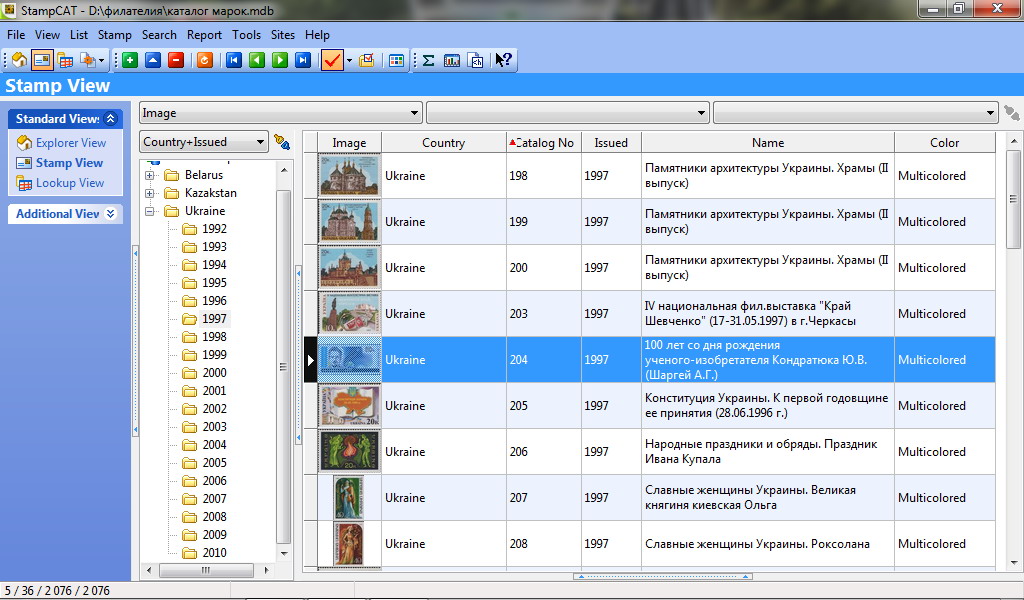Viewport: 1024px width, 600px height.
Task: Expand the Kazakstan tree node
Action: (x=150, y=193)
